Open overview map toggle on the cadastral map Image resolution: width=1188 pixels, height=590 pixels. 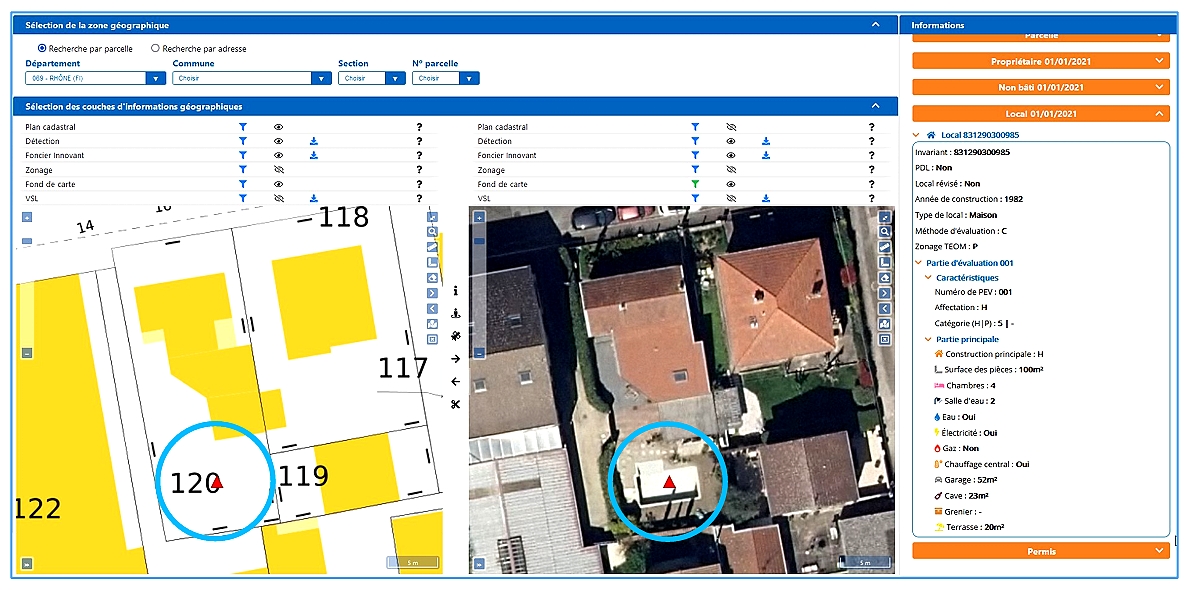pyautogui.click(x=27, y=563)
